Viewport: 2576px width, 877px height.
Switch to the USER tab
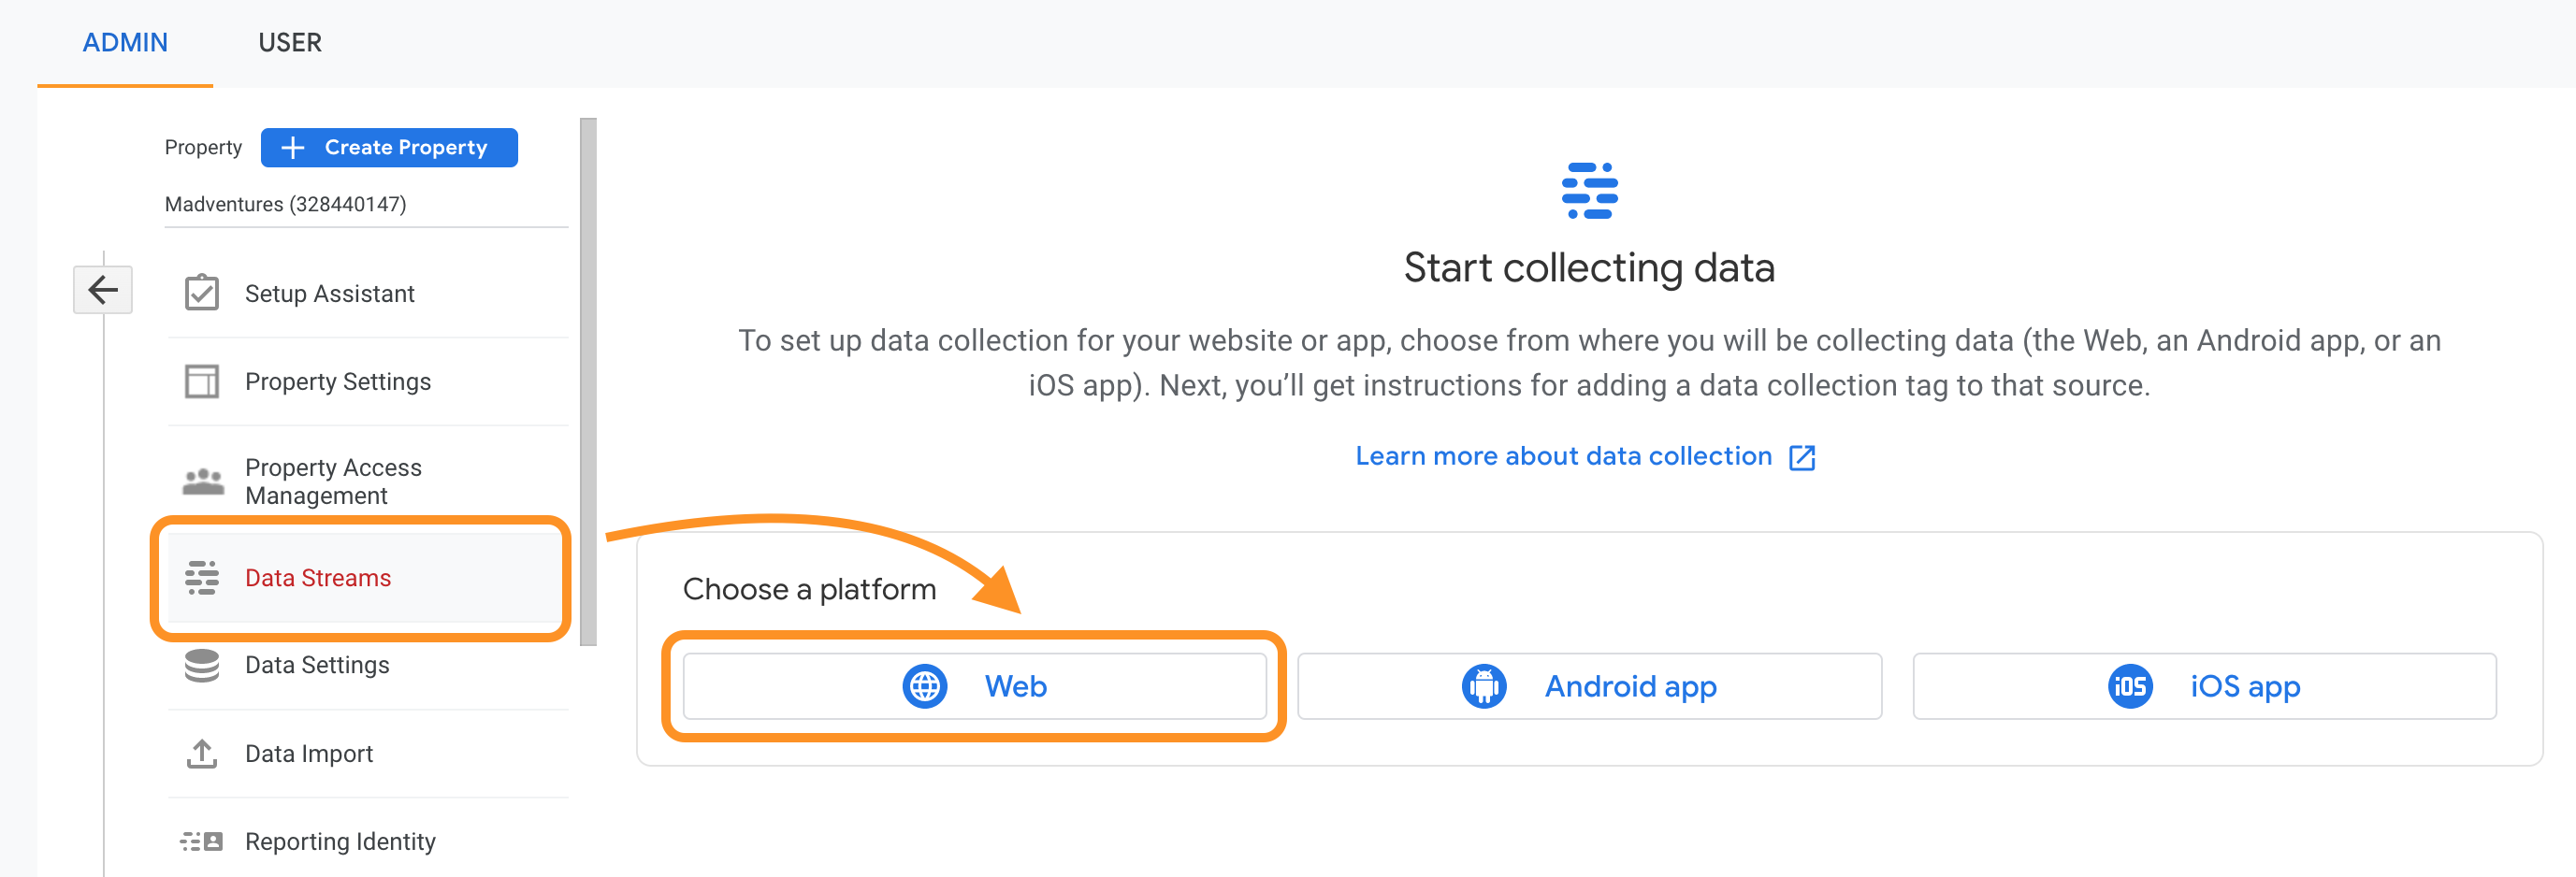click(x=290, y=43)
